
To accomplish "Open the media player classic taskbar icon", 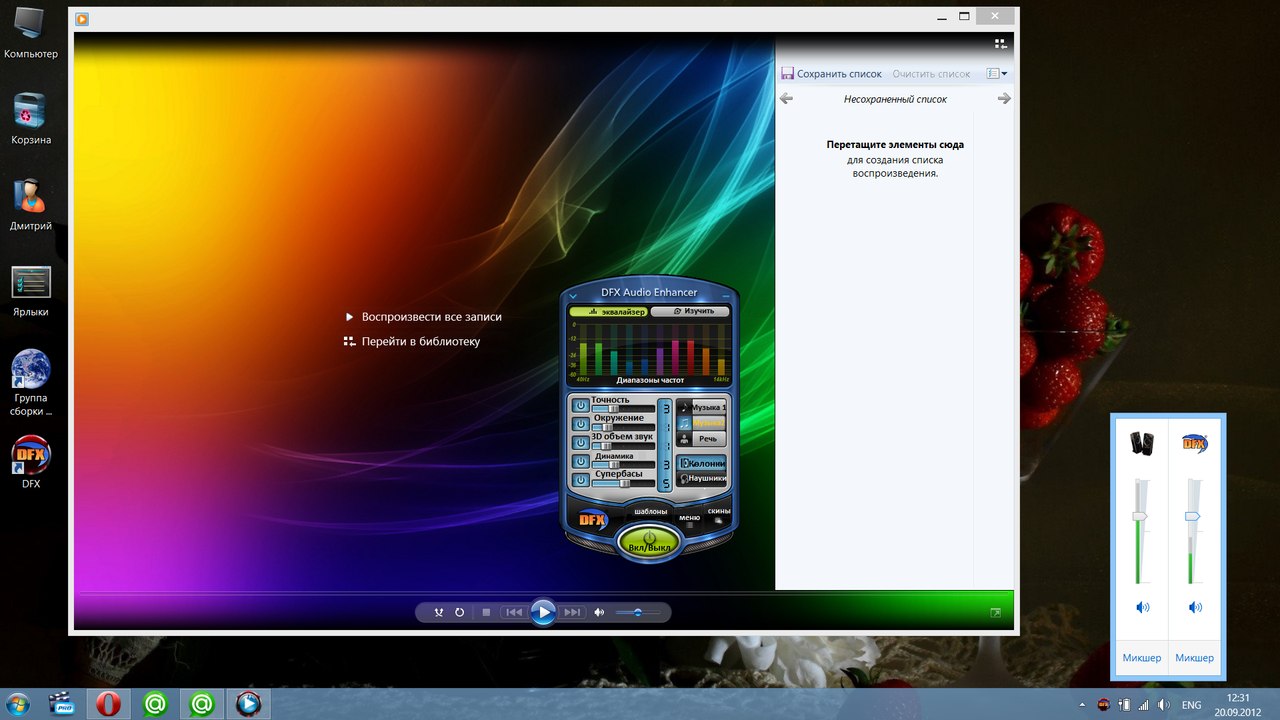I will click(63, 704).
